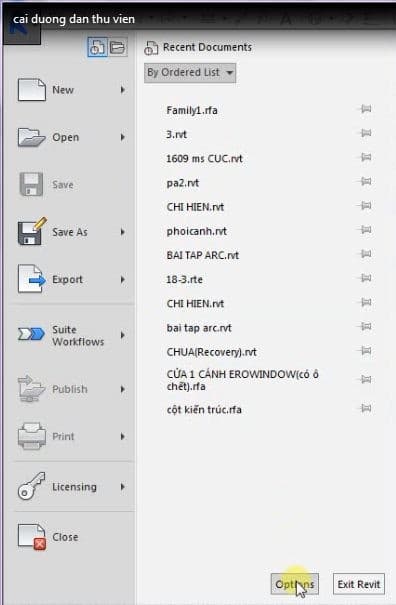Click the Licensing key icon

point(32,486)
